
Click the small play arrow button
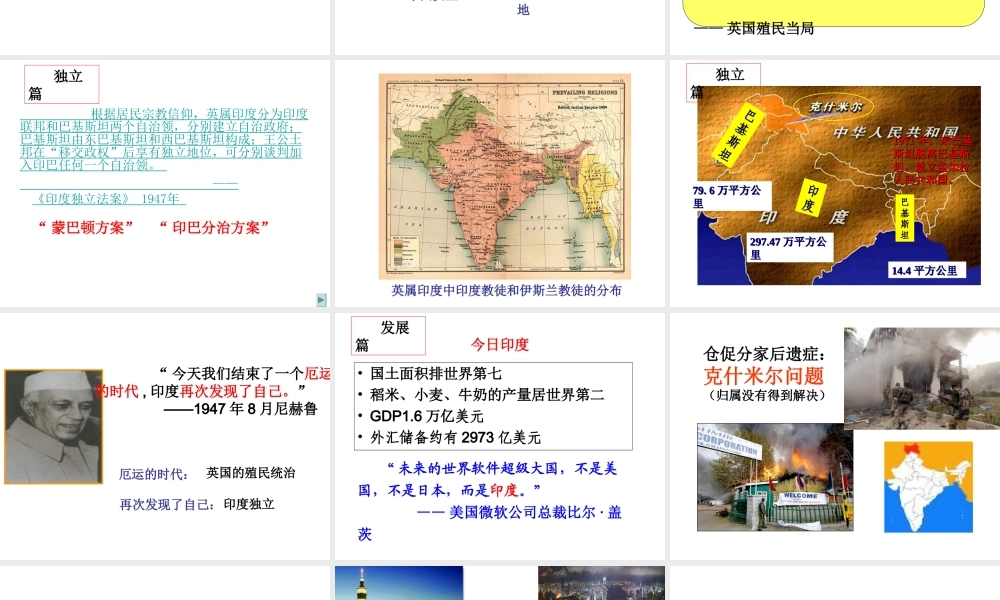click(x=321, y=299)
